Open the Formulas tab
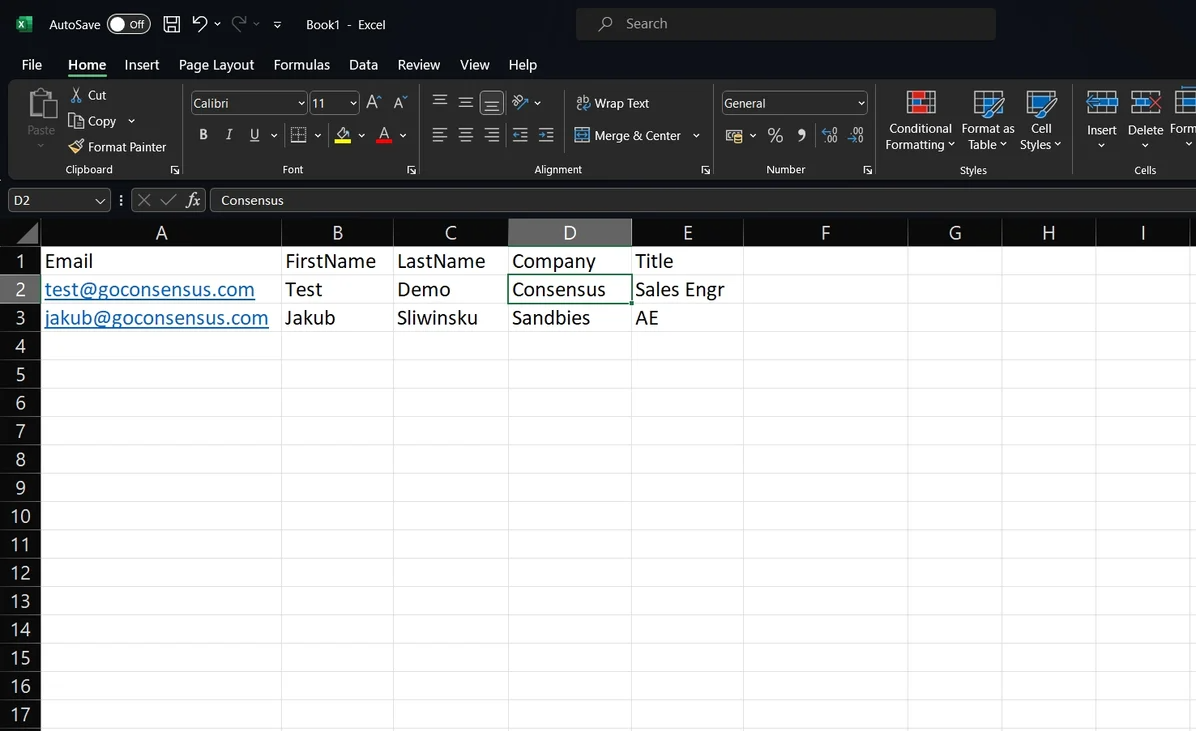1196x731 pixels. (x=302, y=65)
